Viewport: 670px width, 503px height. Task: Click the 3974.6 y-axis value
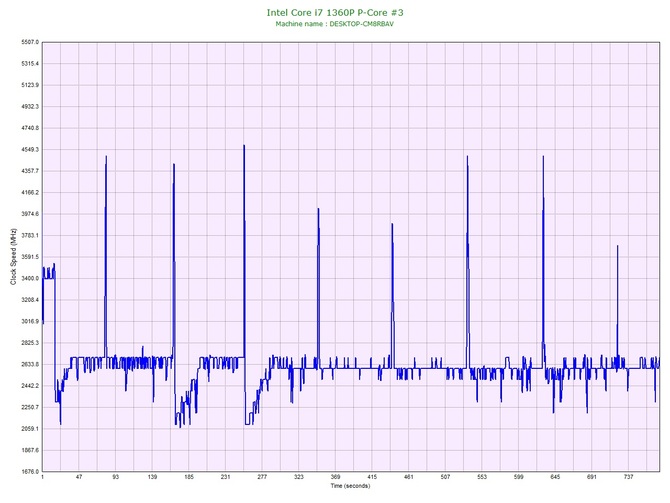point(30,214)
